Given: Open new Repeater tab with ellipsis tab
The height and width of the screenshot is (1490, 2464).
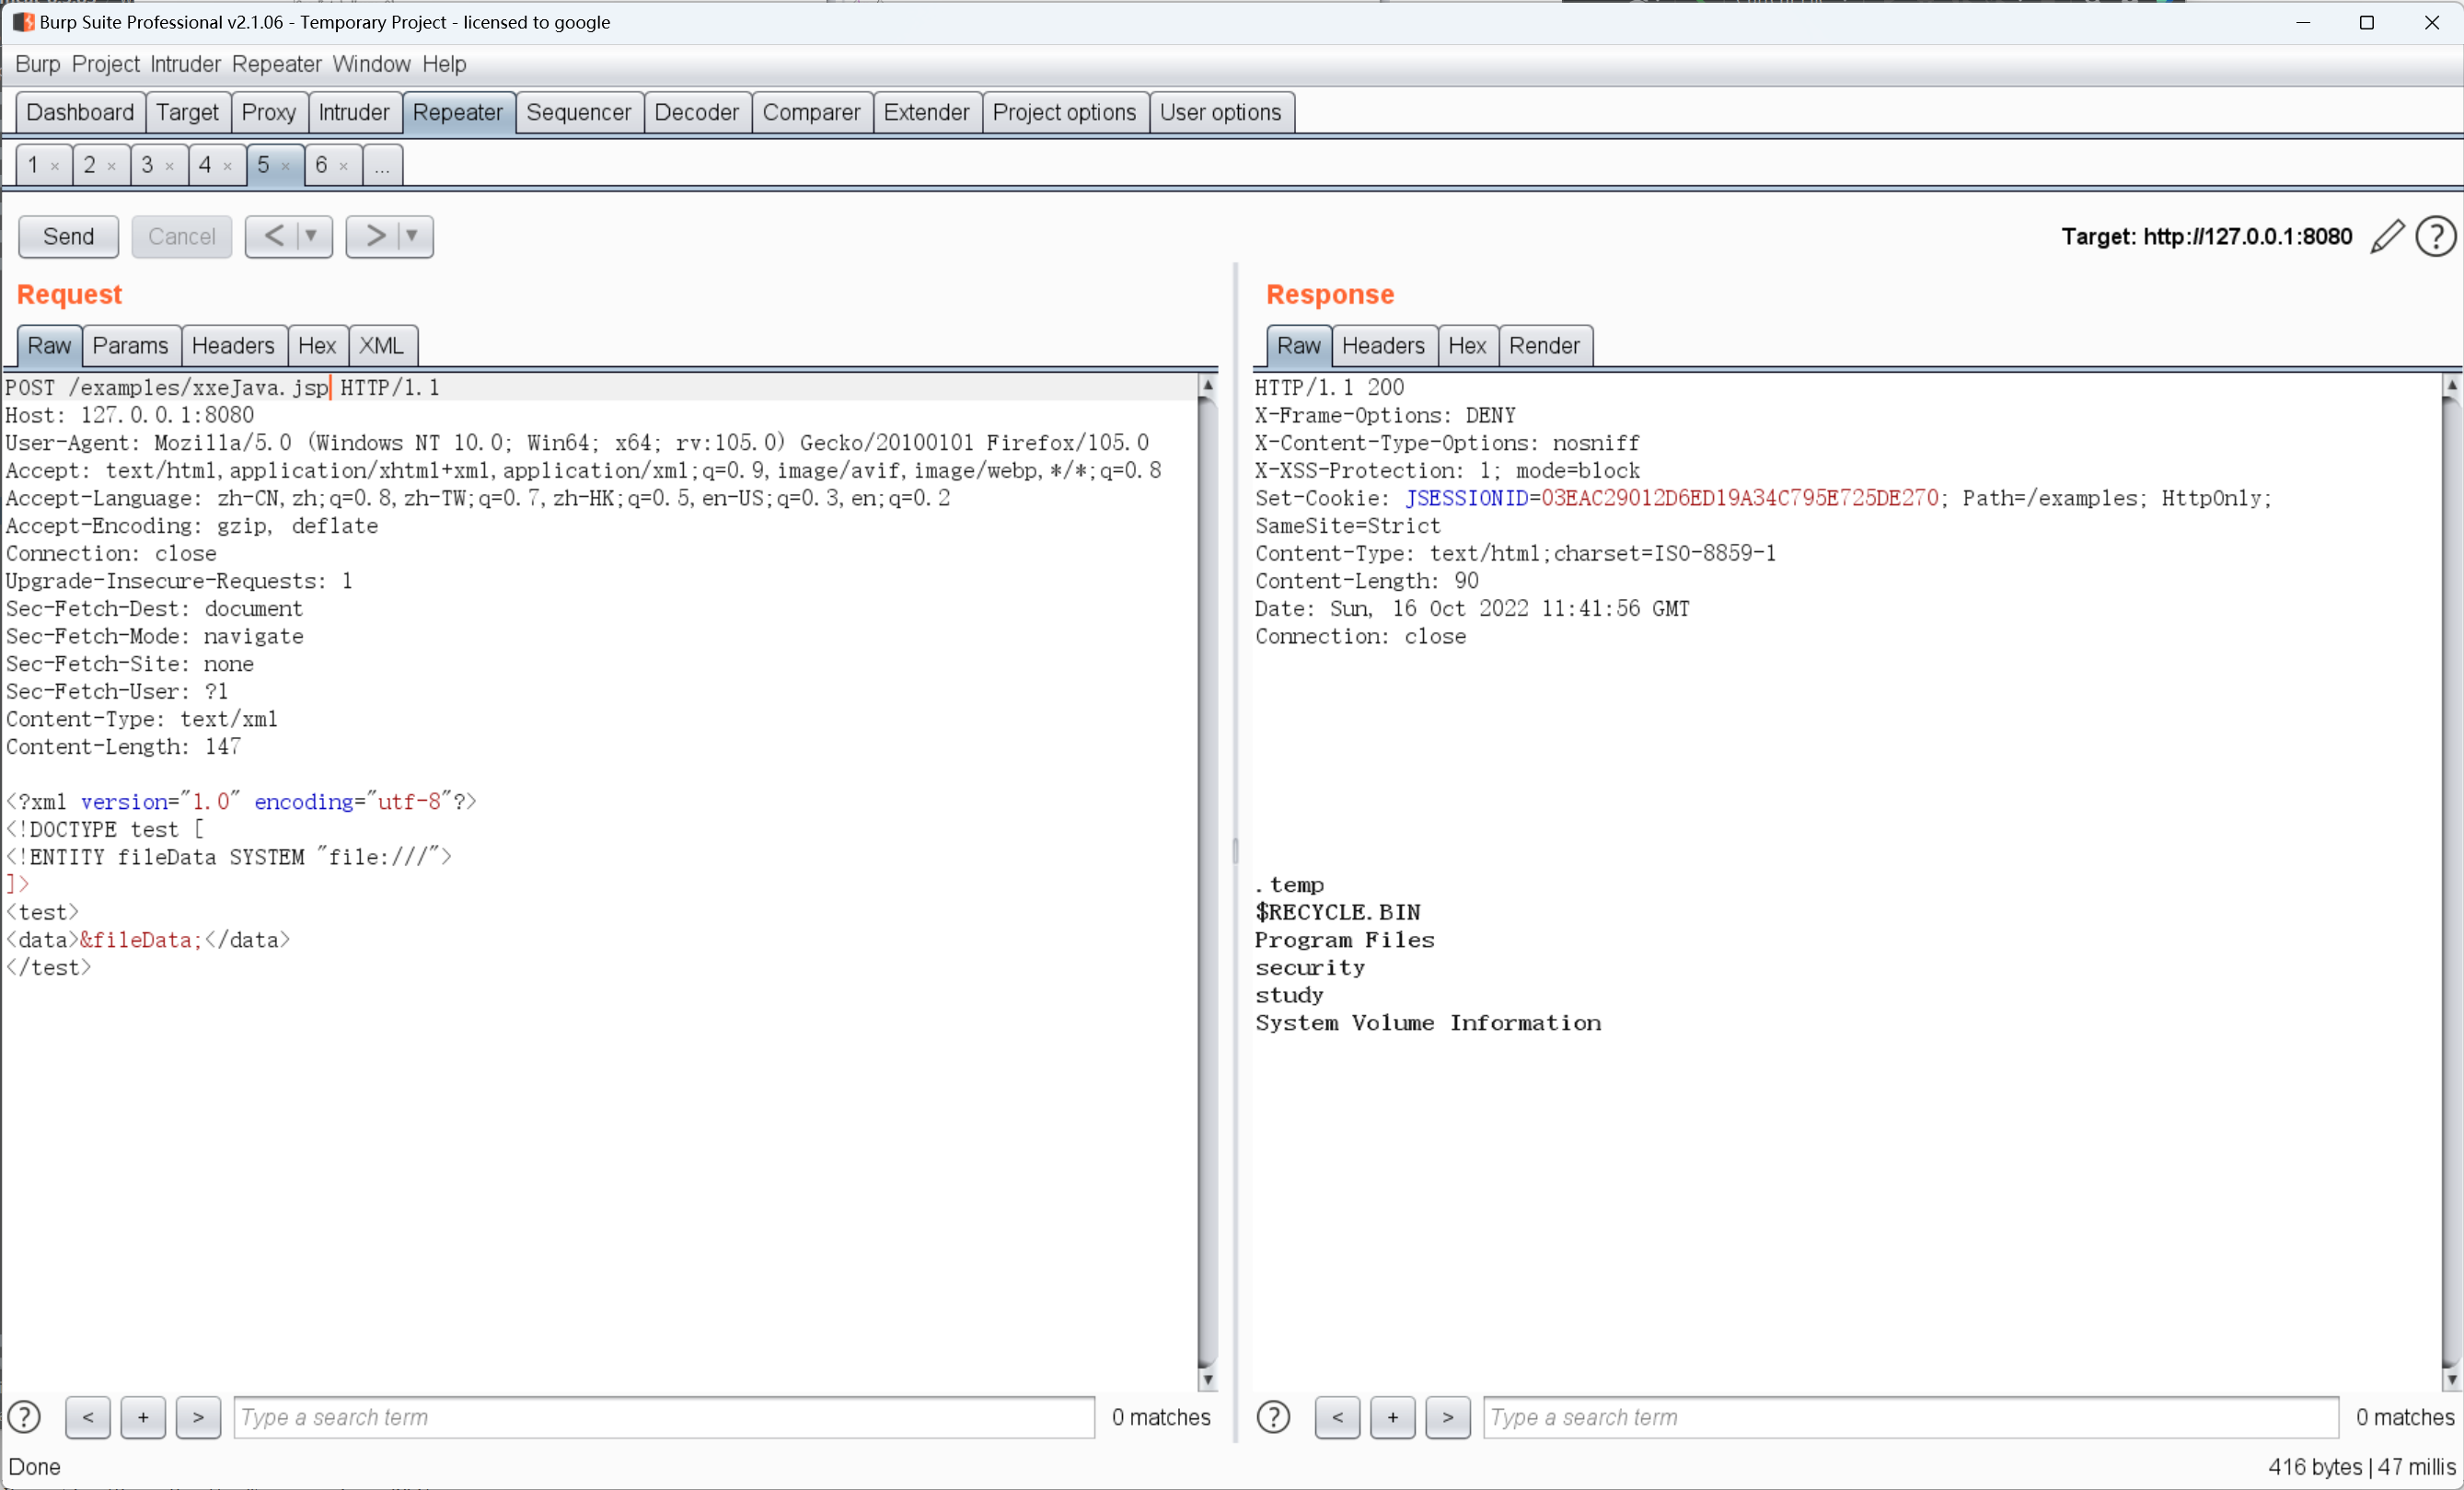Looking at the screenshot, I should pos(382,166).
